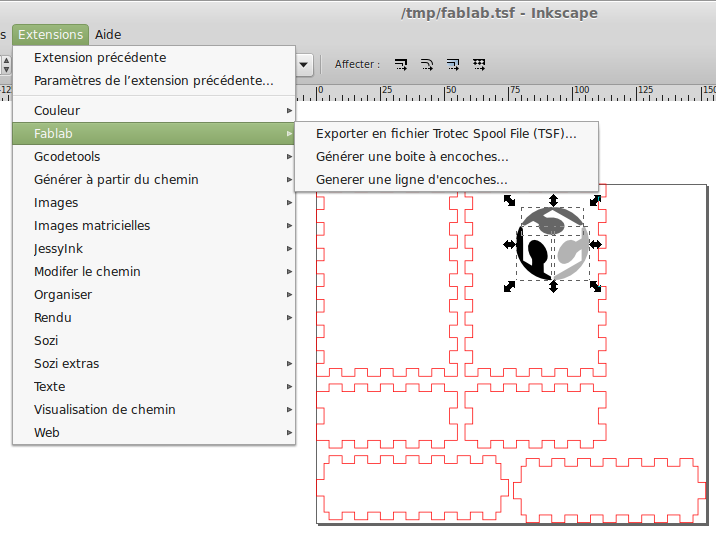Viewport: 716px width, 533px height.
Task: Toggle rounded corners scaling icon in Affecter group
Action: pyautogui.click(x=427, y=65)
